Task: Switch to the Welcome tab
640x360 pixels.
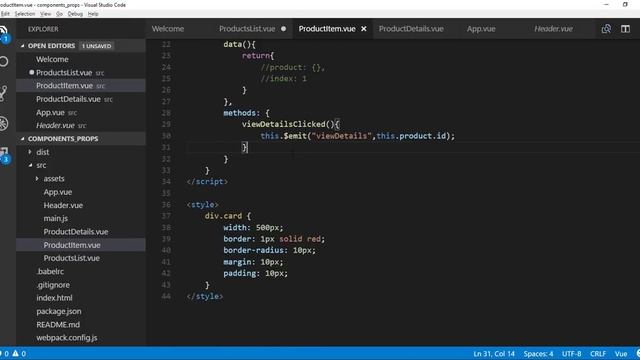Action: pos(168,29)
